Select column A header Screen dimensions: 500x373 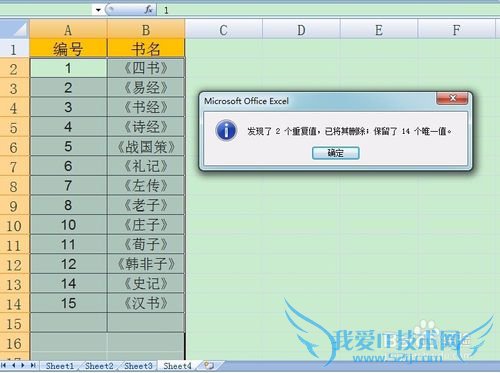[68, 30]
